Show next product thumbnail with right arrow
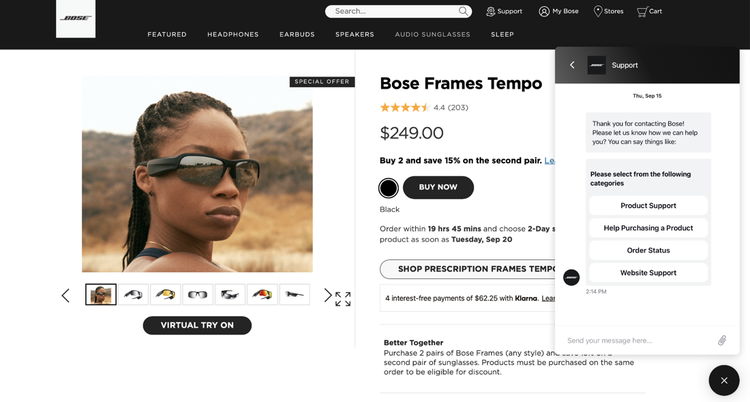This screenshot has height=402, width=750. (327, 295)
